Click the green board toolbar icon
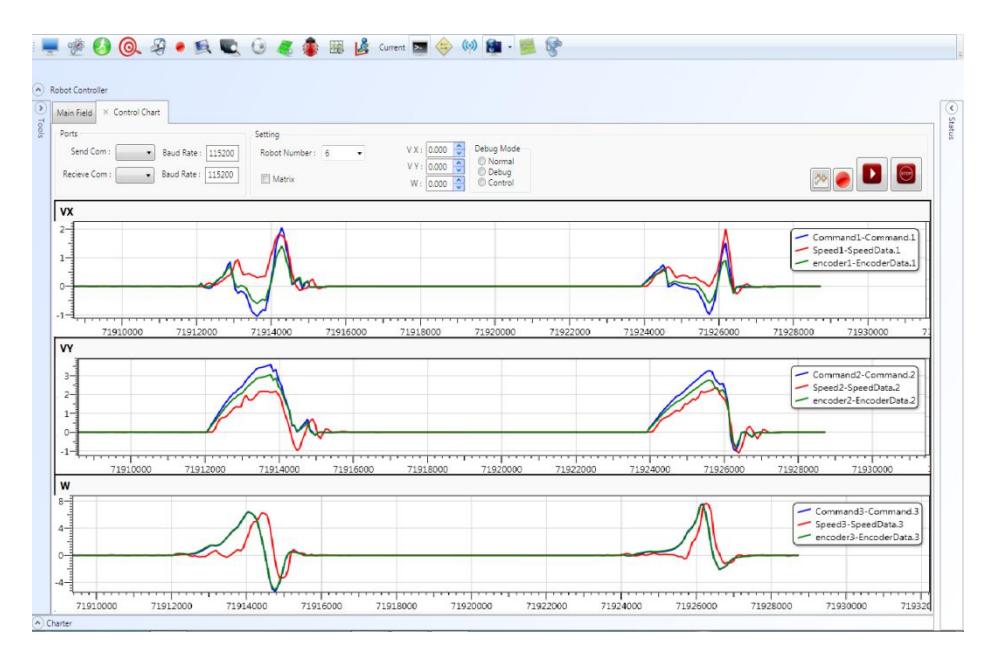987x660 pixels. coord(527,47)
